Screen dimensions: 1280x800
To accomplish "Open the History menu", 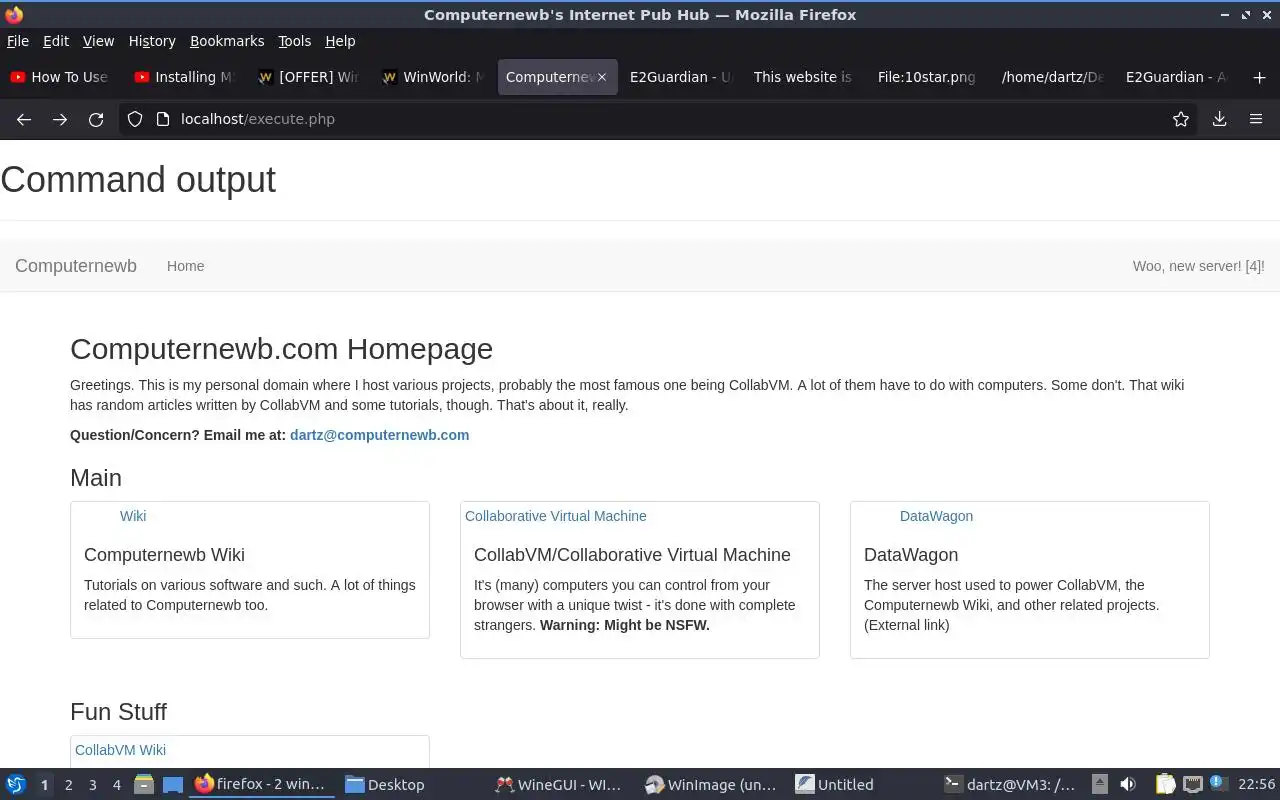I will [152, 41].
